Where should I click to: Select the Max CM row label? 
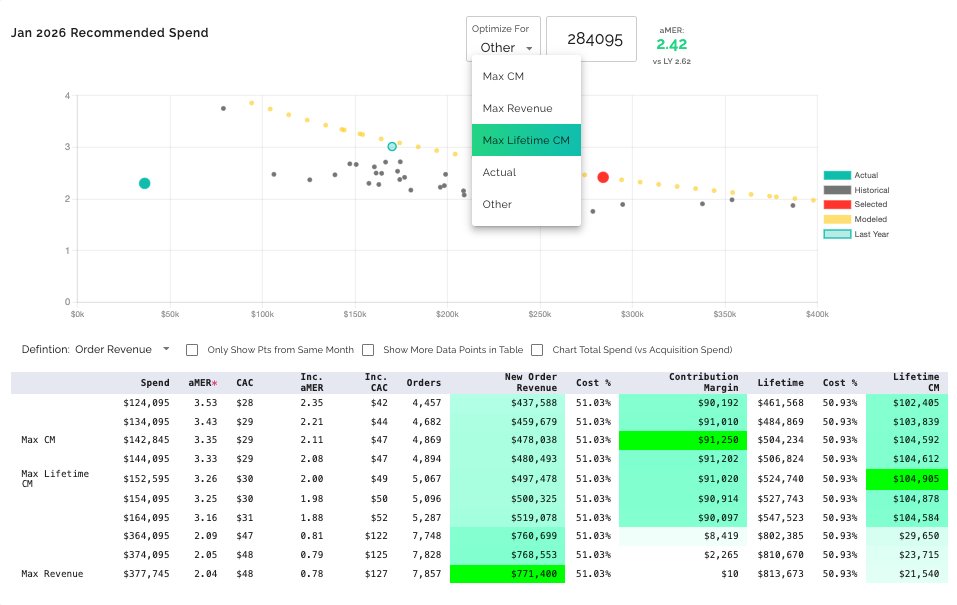click(x=38, y=440)
